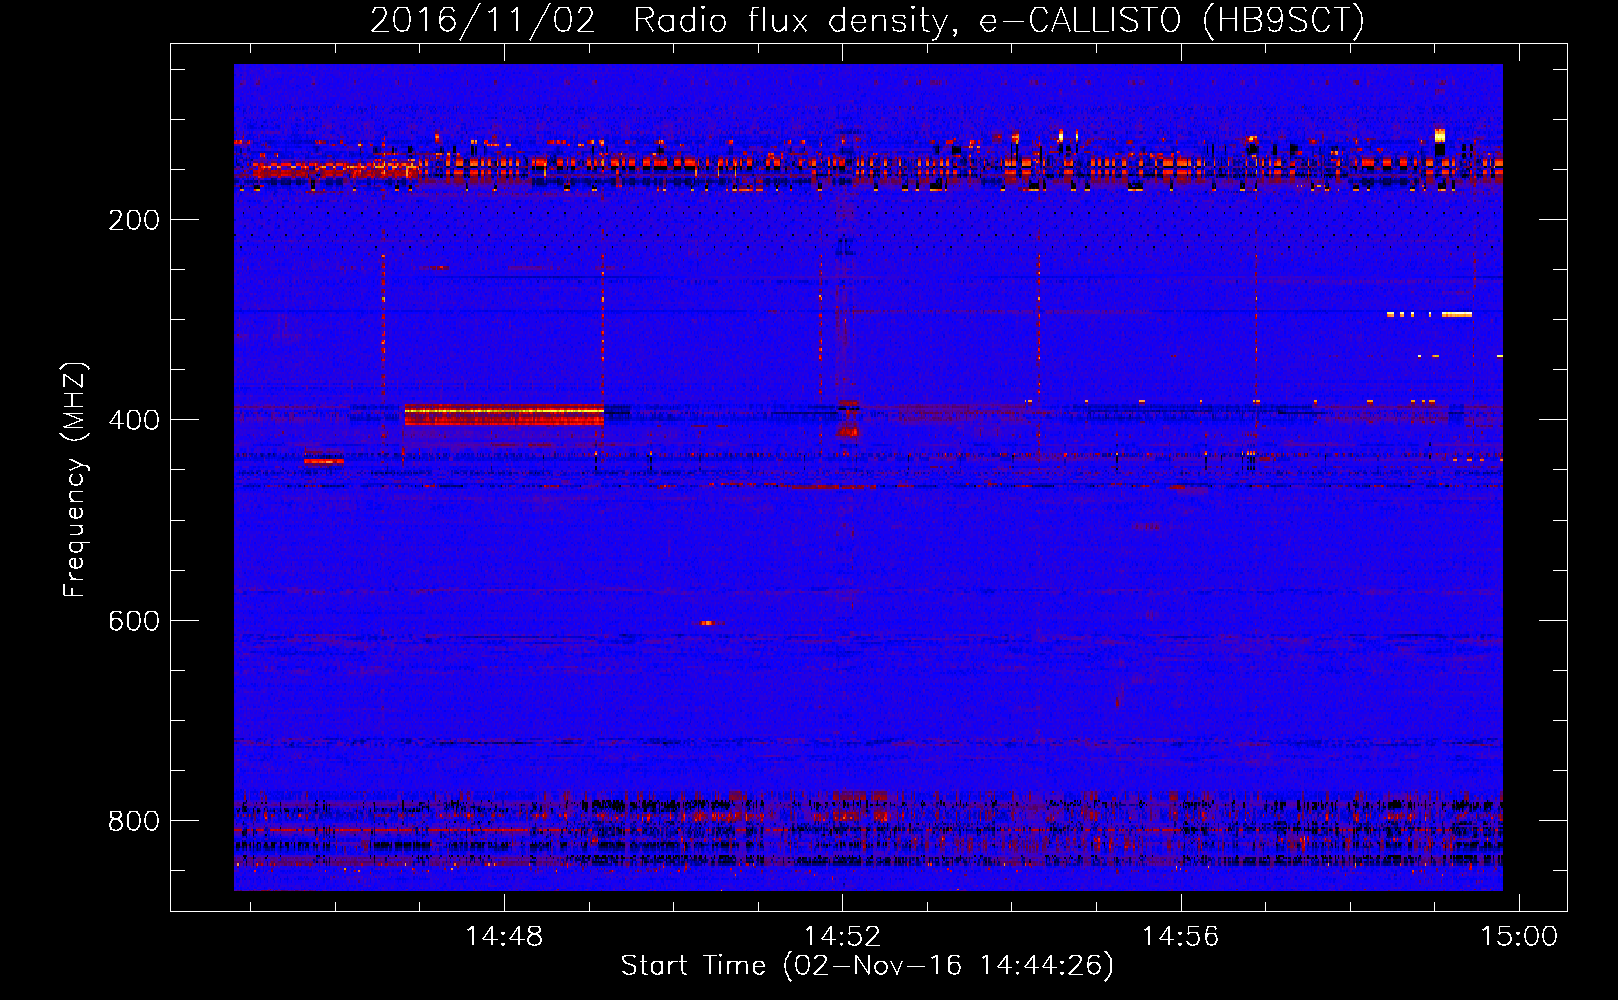This screenshot has height=1000, width=1618.
Task: Click the 800 frequency tick label
Action: coord(133,821)
